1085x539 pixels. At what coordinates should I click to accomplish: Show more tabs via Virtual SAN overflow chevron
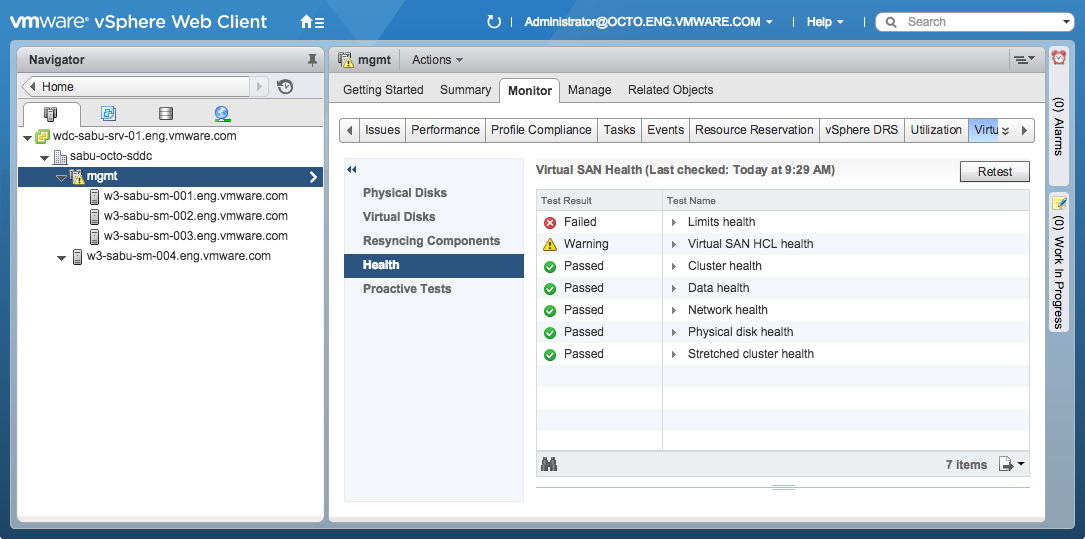(1005, 130)
